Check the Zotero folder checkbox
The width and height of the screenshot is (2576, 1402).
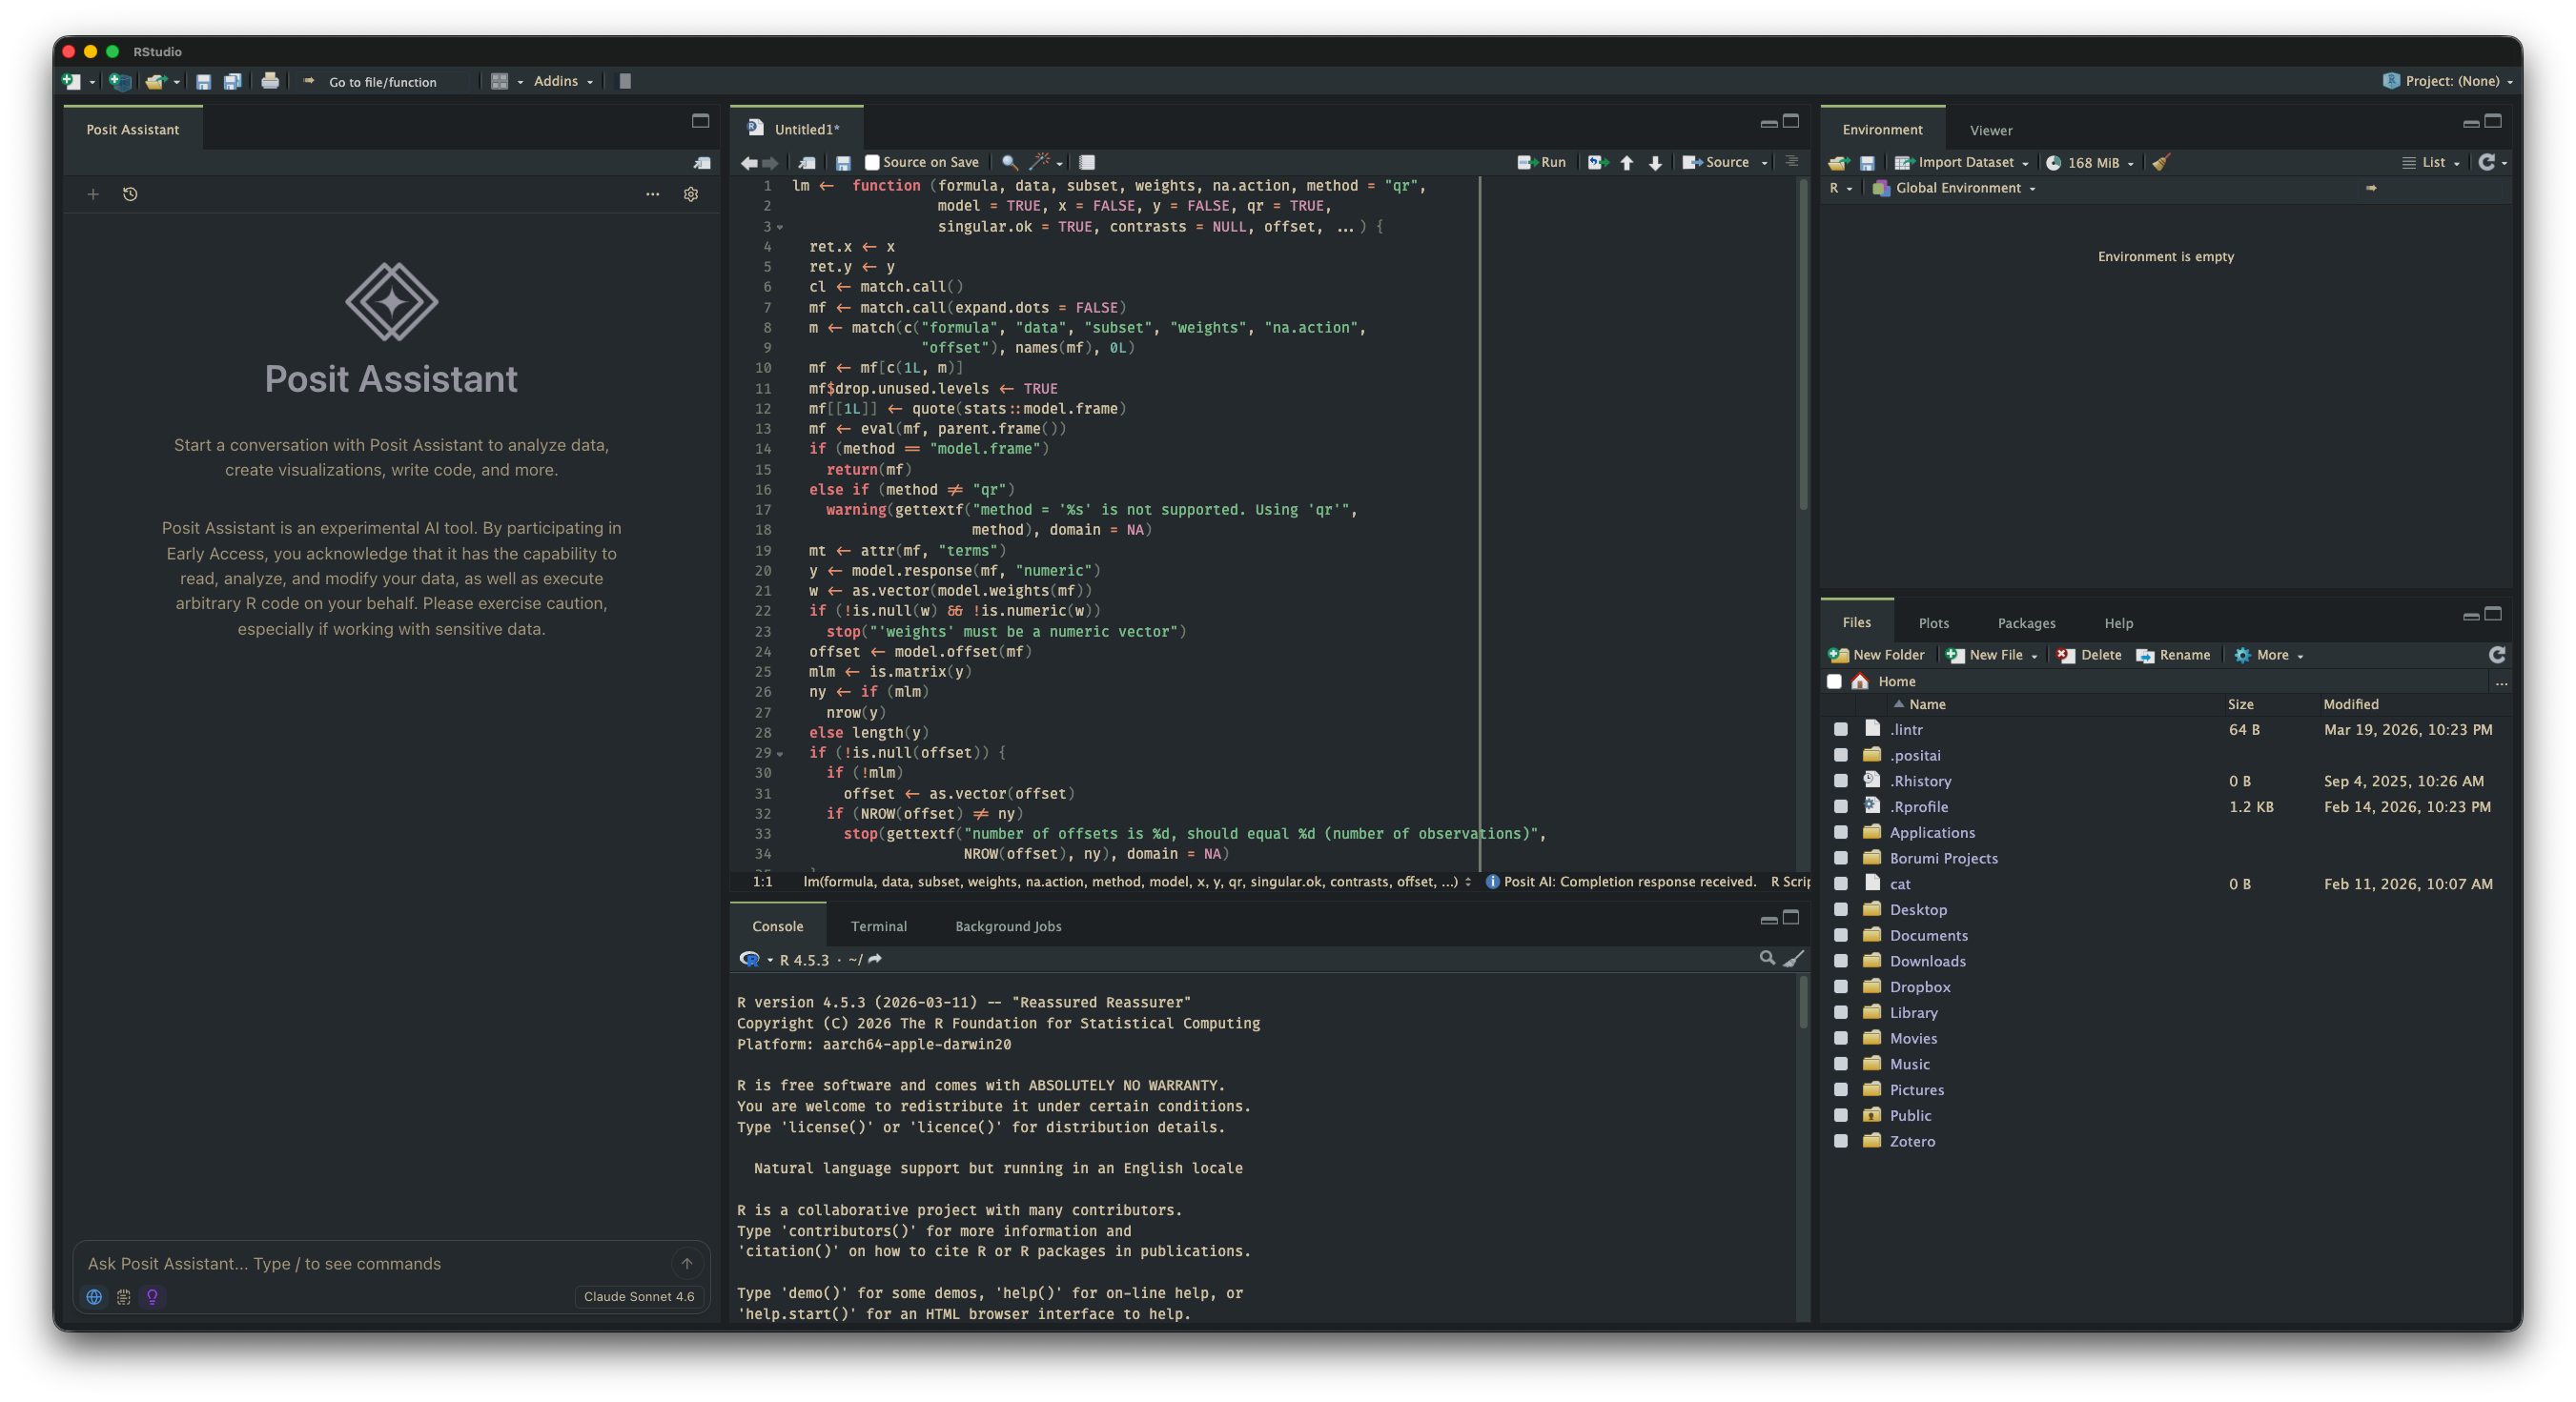(x=1840, y=1141)
